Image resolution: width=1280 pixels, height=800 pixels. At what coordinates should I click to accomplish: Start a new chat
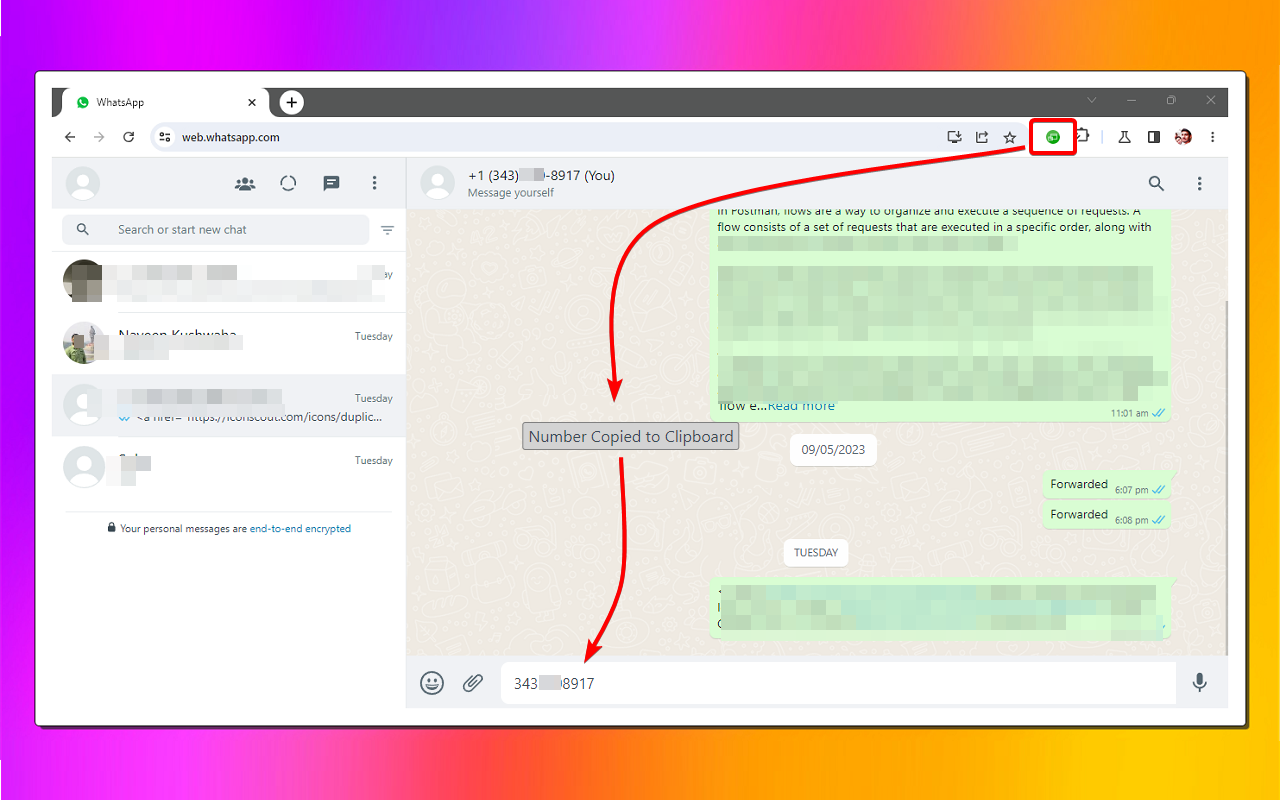tap(331, 183)
